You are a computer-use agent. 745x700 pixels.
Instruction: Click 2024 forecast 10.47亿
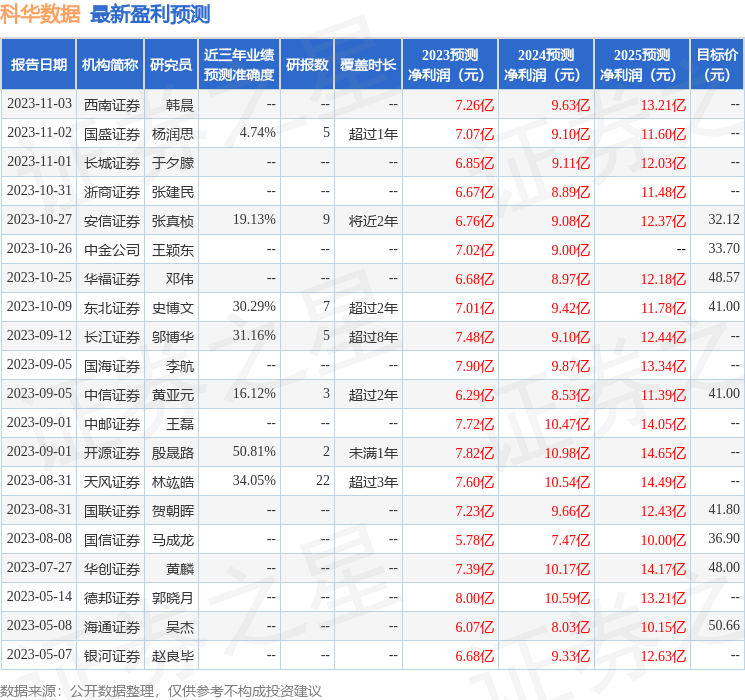pos(567,424)
